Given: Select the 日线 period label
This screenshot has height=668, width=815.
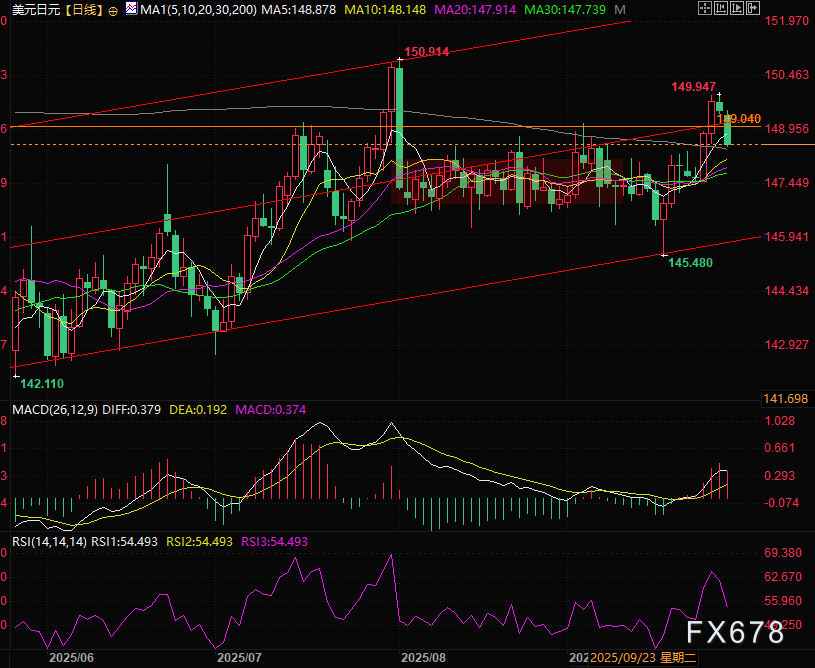Looking at the screenshot, I should pyautogui.click(x=87, y=9).
